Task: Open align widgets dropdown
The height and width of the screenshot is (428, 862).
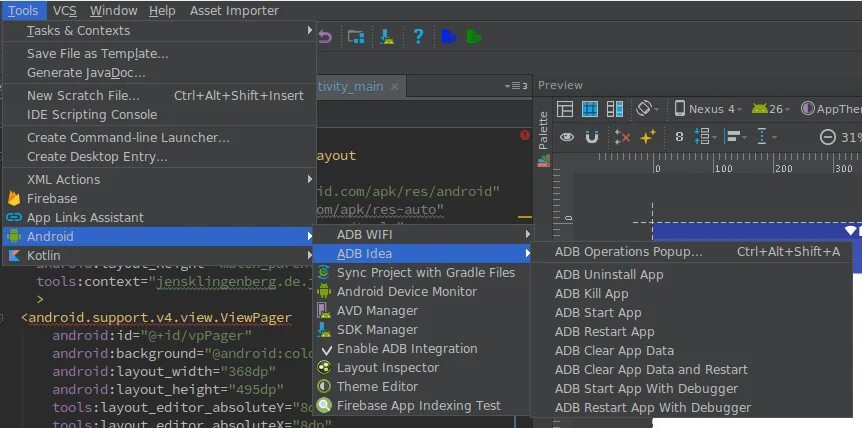Action: coord(735,137)
